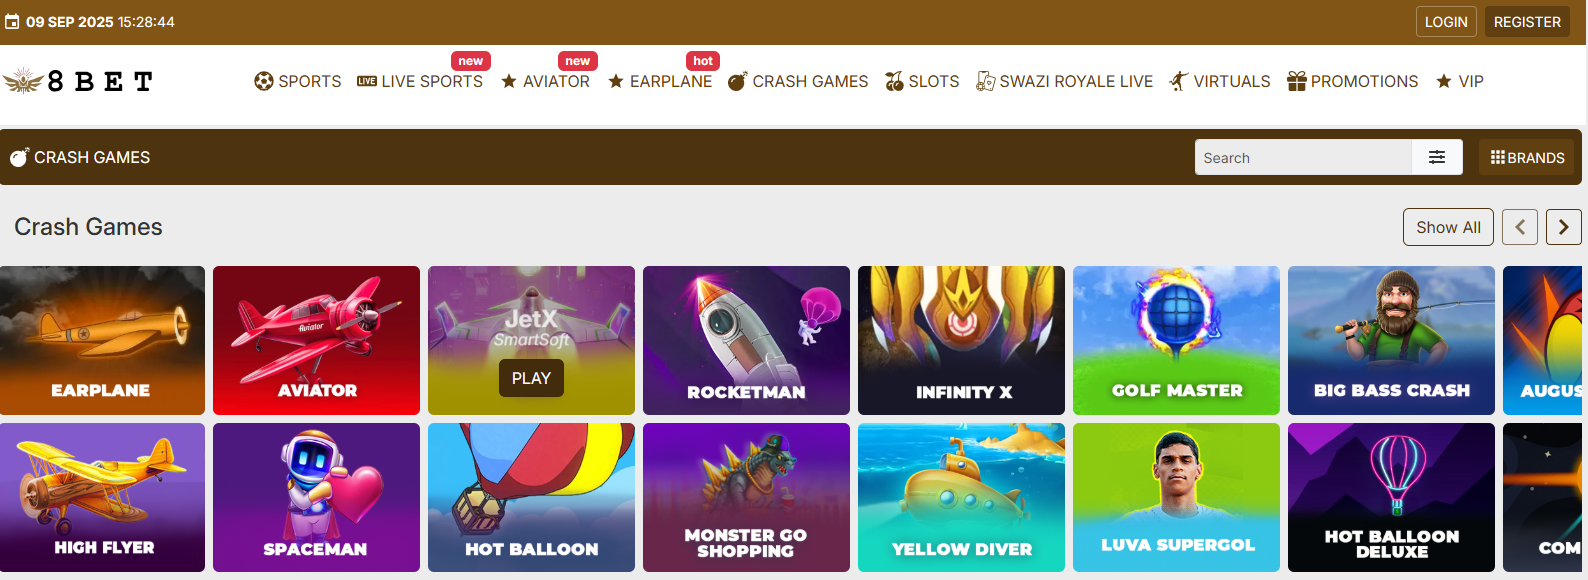Click the Sports soccer ball icon
This screenshot has height=580, width=1588.
(264, 81)
